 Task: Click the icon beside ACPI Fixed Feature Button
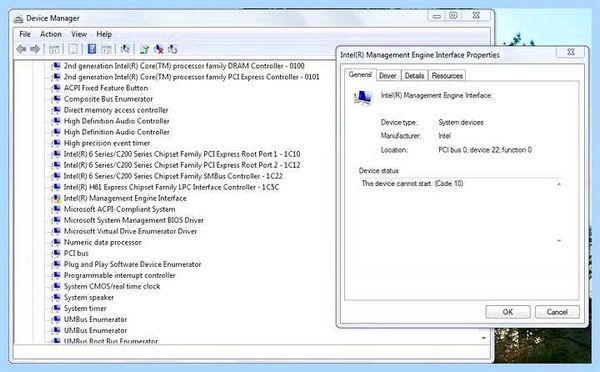(x=56, y=88)
